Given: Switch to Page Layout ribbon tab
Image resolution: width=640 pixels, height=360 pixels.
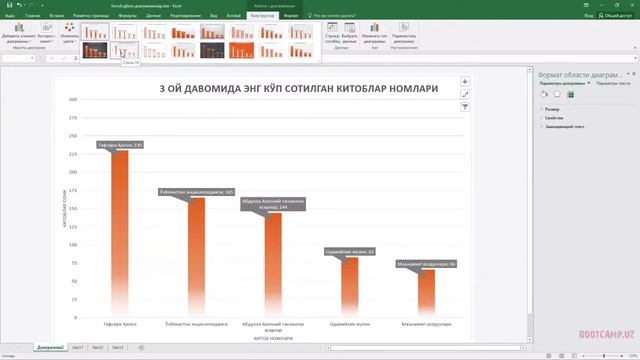Looking at the screenshot, I should tap(91, 16).
